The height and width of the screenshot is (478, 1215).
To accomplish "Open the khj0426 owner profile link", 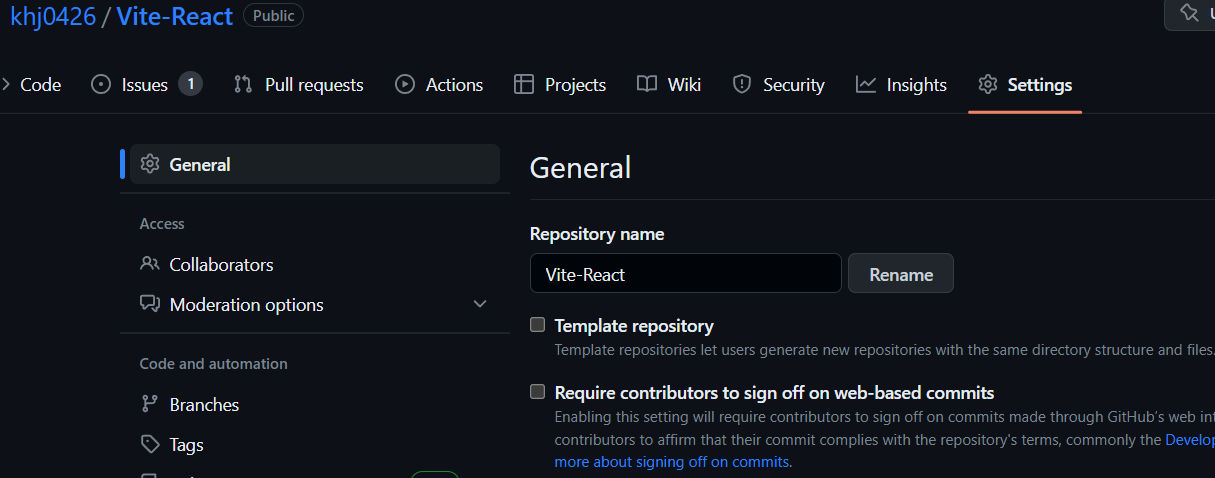I will tap(53, 16).
